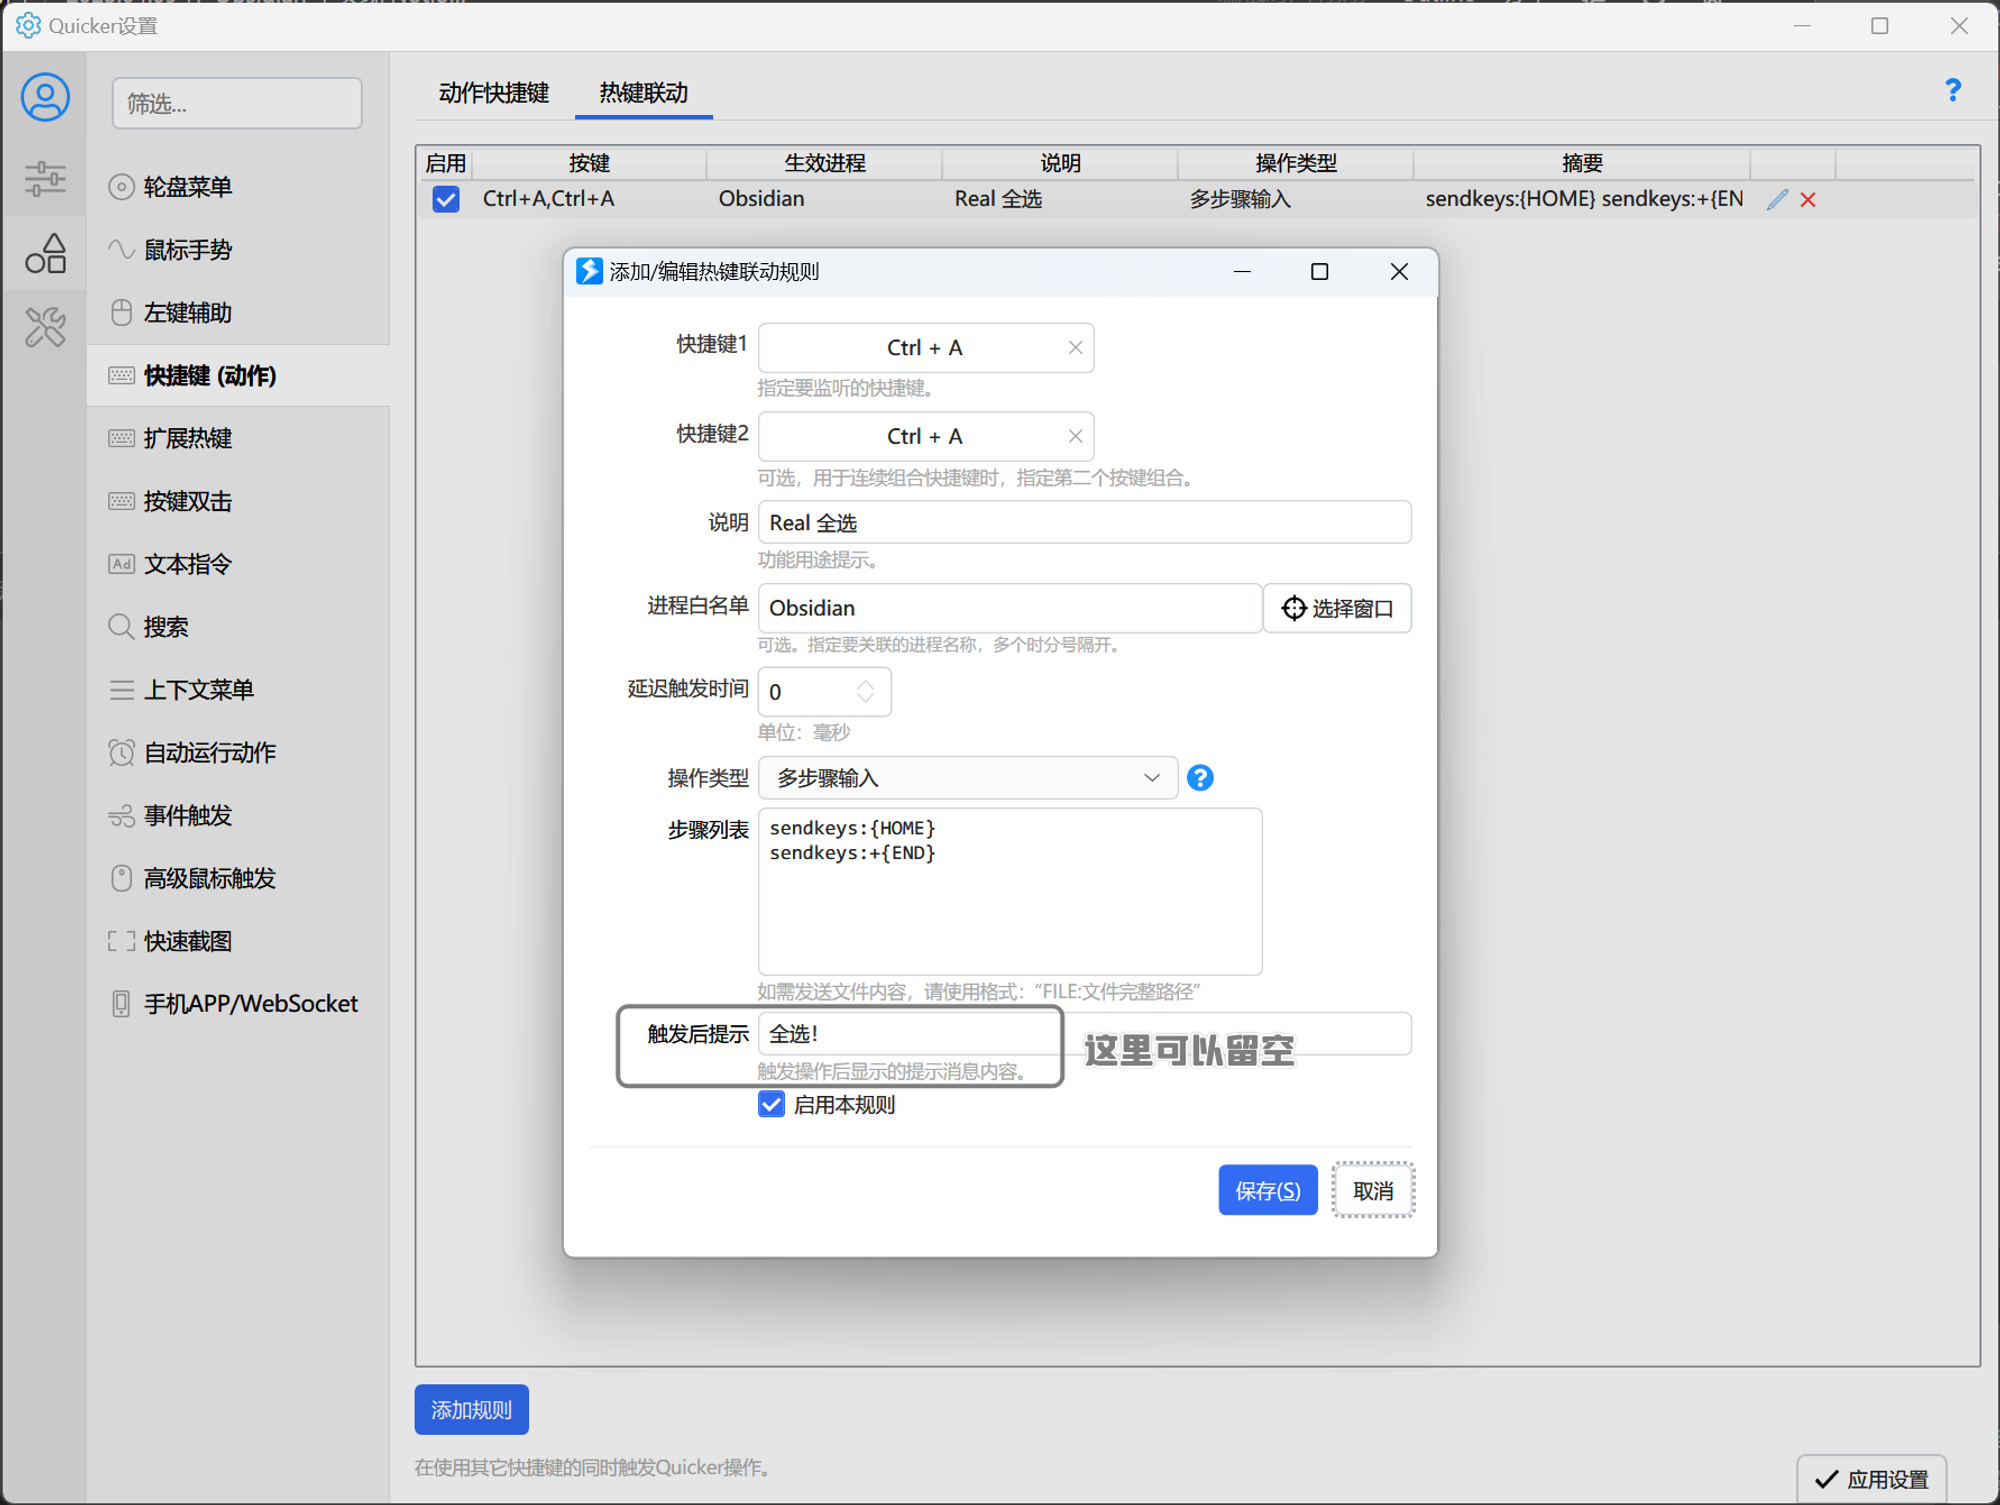
Task: Click the user account avatar icon
Action: 45,97
